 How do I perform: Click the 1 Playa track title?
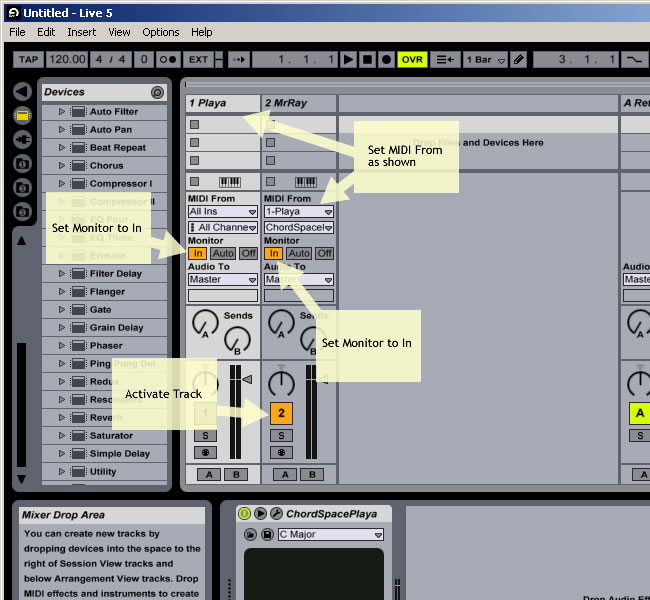coord(223,103)
